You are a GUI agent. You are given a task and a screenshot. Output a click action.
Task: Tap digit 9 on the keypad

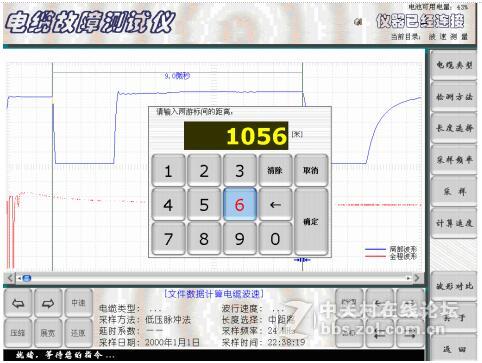(x=240, y=239)
